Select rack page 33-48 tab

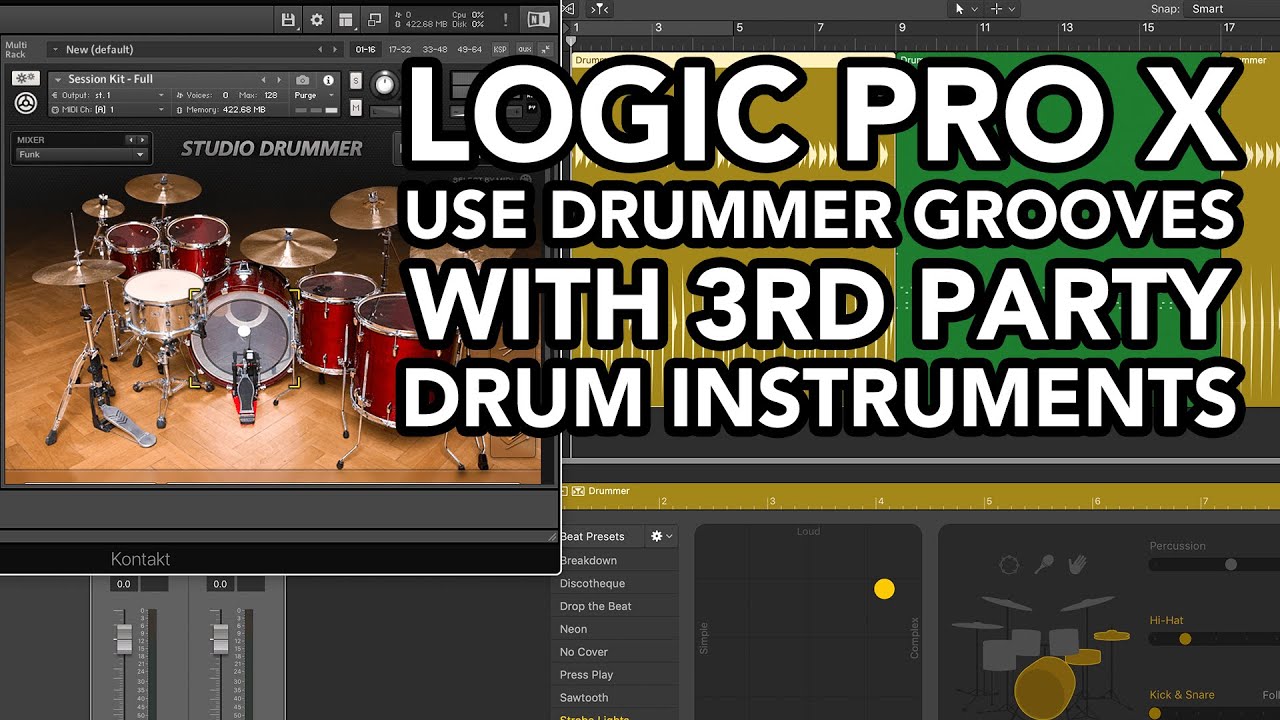[x=435, y=49]
